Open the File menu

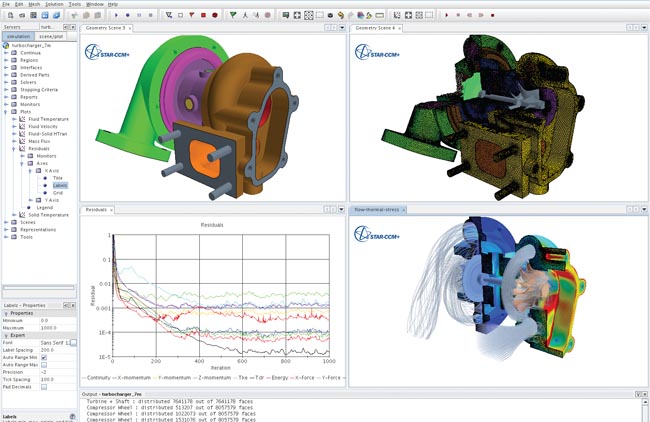pyautogui.click(x=6, y=4)
